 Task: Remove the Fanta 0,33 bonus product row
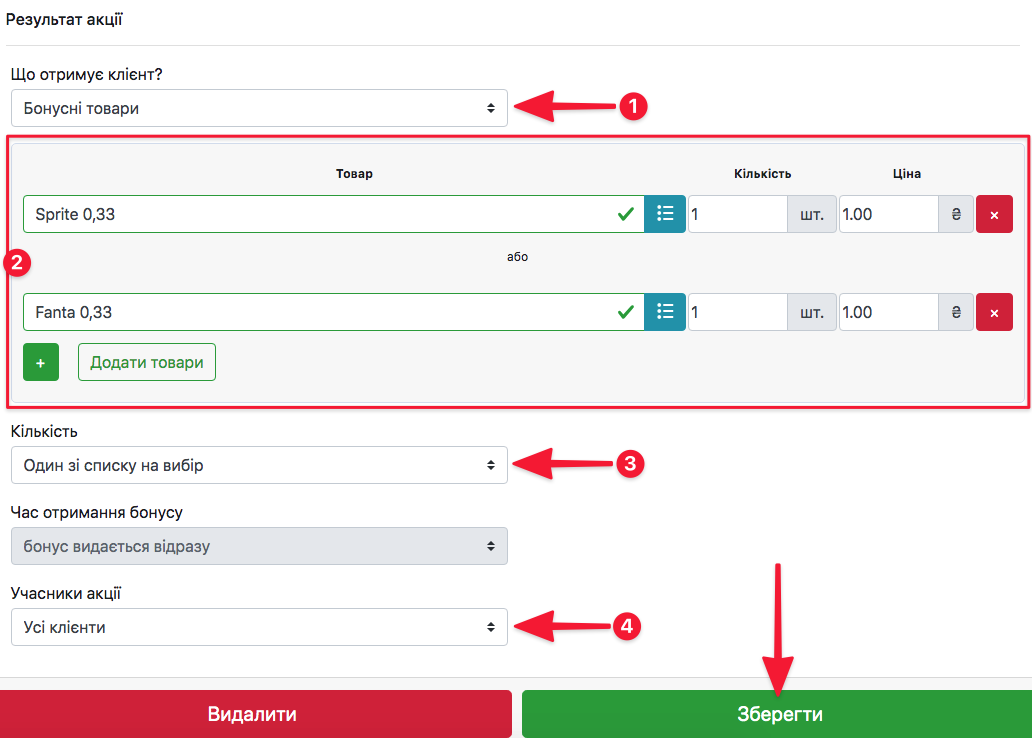(x=994, y=312)
